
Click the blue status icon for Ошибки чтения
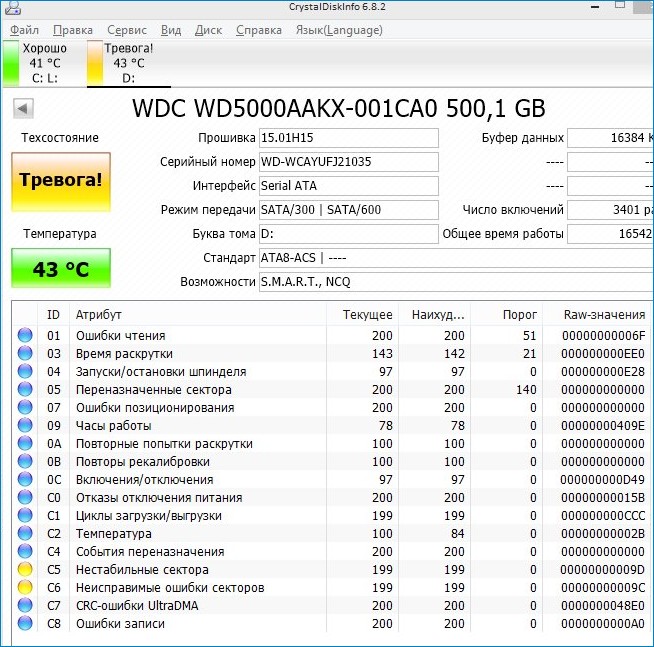[x=25, y=336]
